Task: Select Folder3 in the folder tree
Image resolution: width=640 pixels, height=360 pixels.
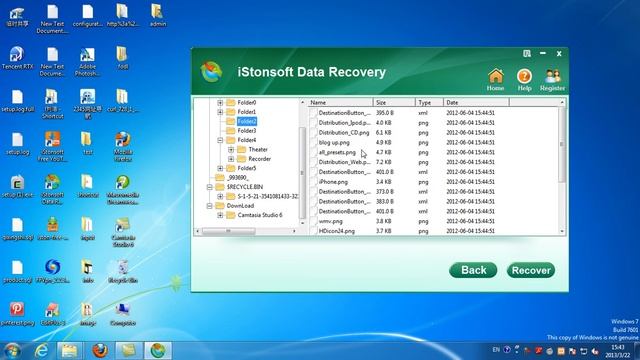Action: coord(247,131)
